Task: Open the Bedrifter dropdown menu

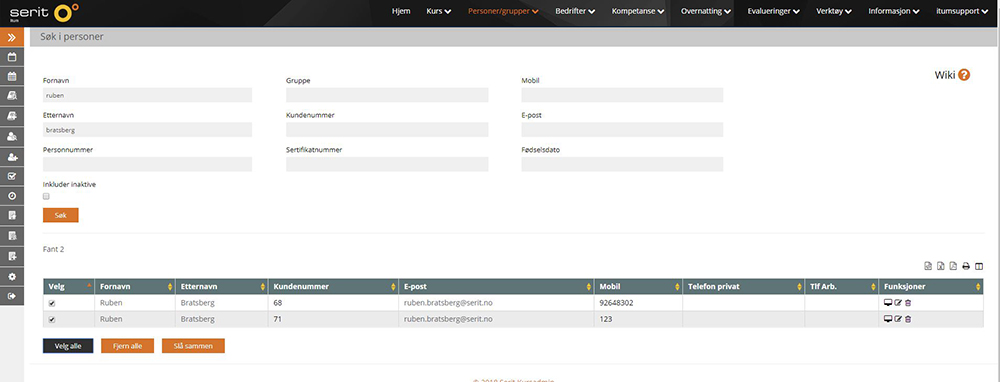Action: pyautogui.click(x=575, y=11)
